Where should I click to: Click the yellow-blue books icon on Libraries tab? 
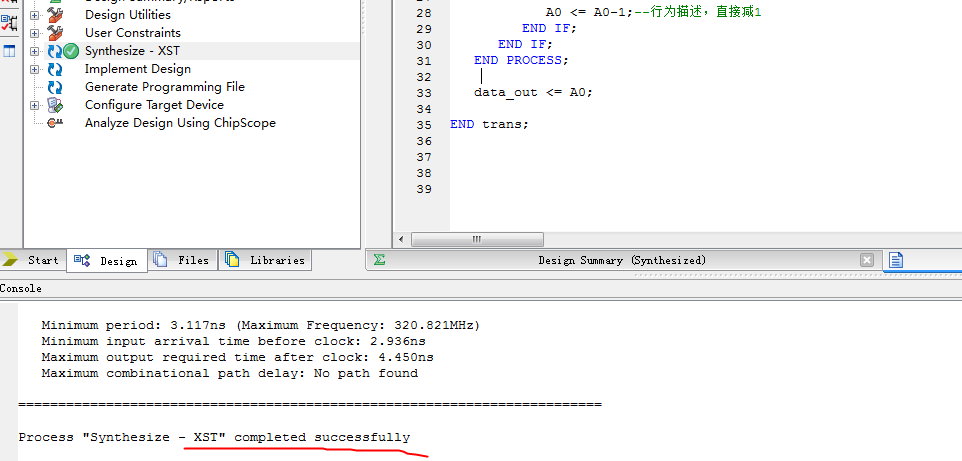click(232, 260)
